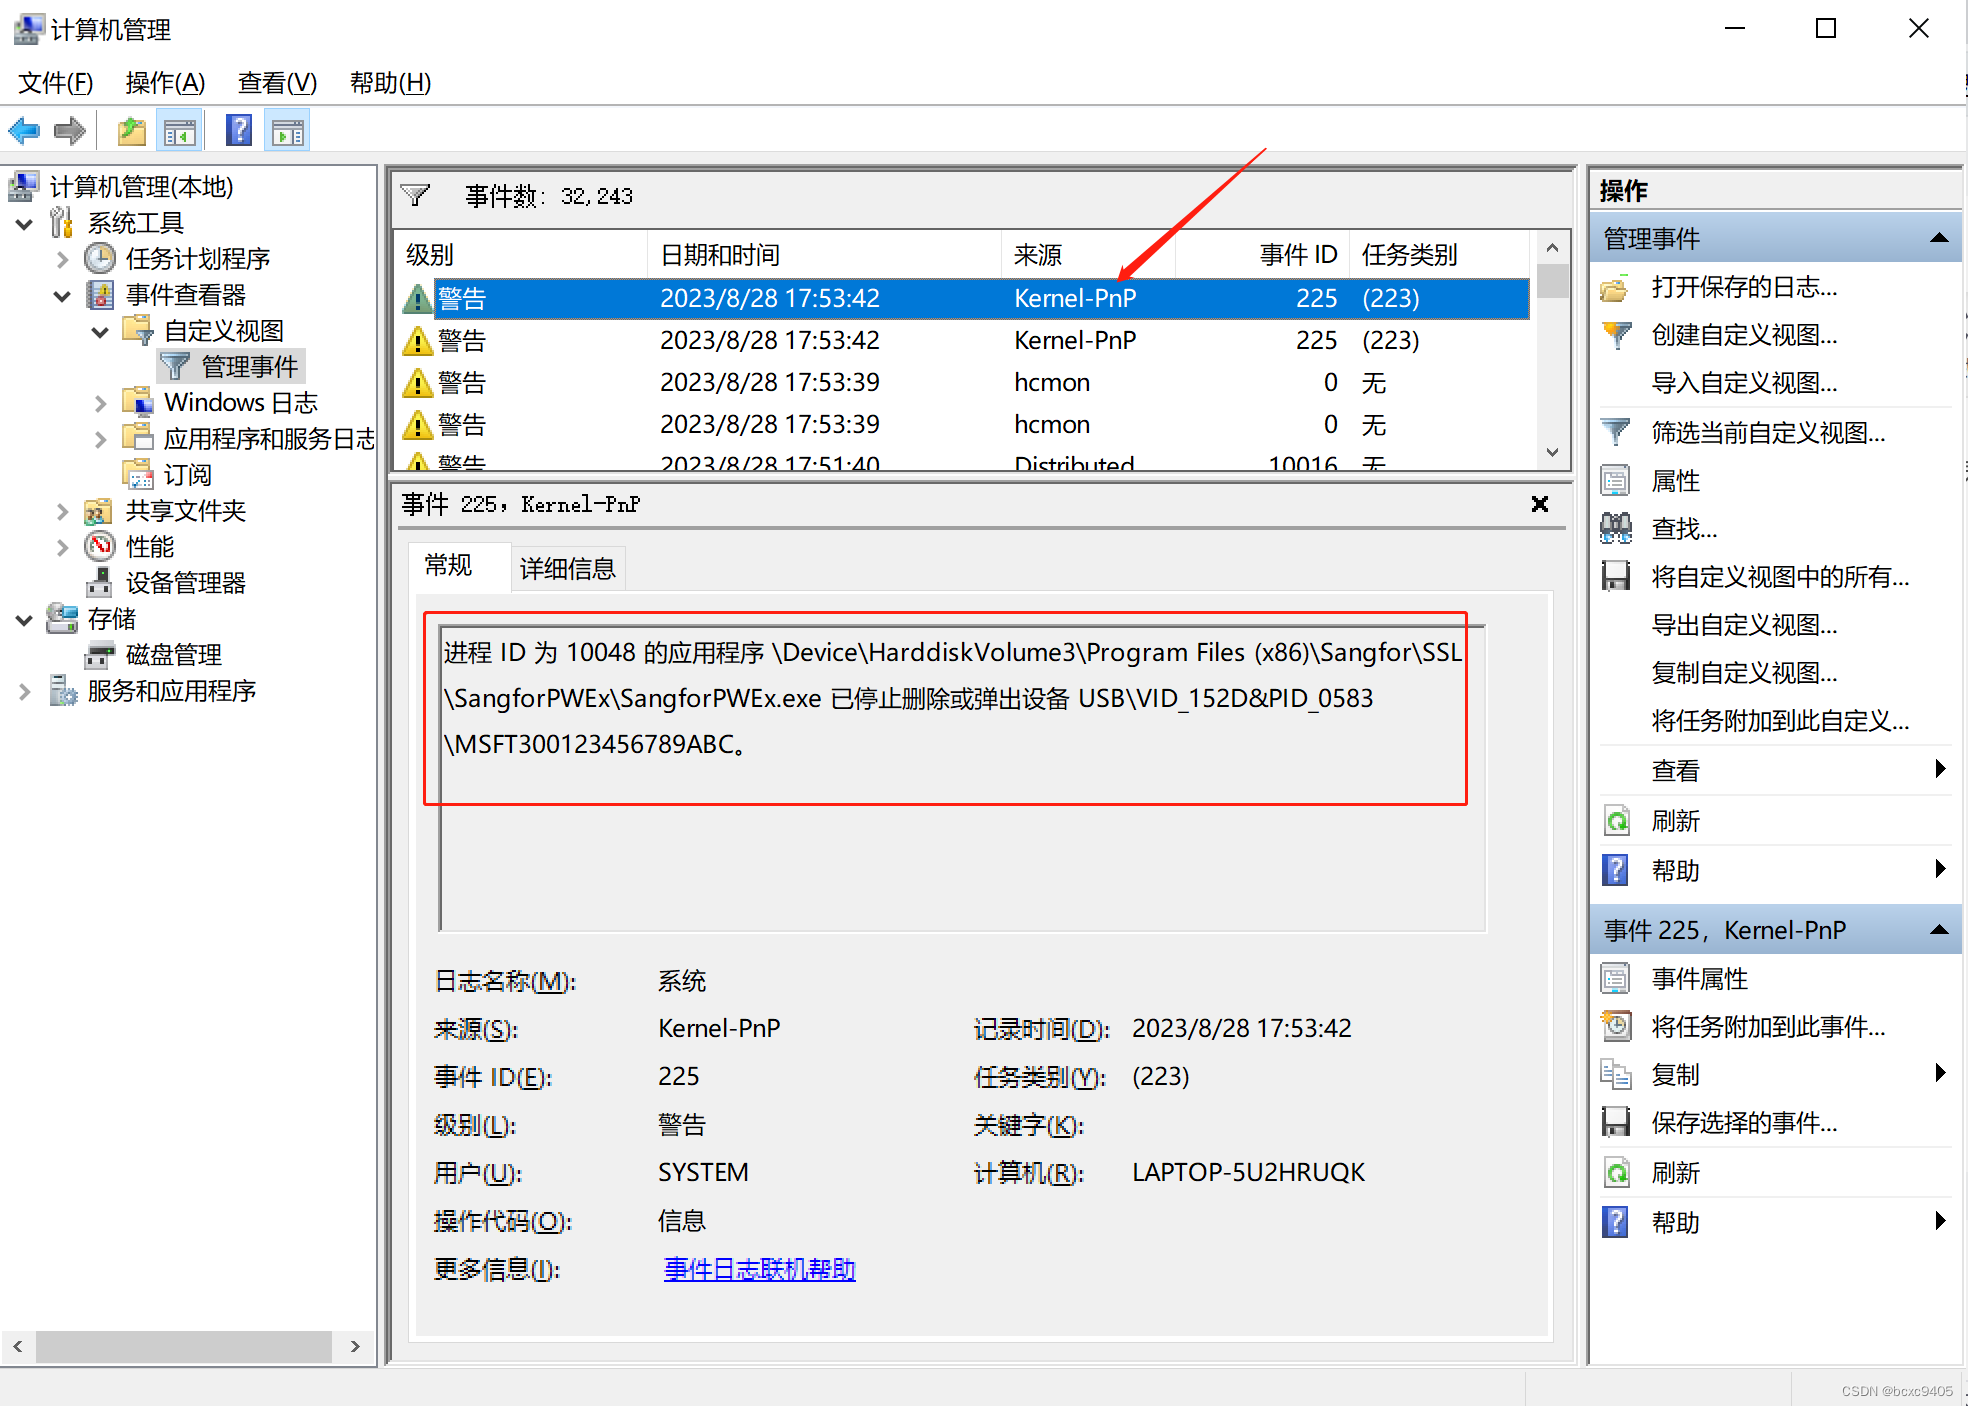Open 事件日志联机帮助 link
1968x1406 pixels.
(759, 1270)
